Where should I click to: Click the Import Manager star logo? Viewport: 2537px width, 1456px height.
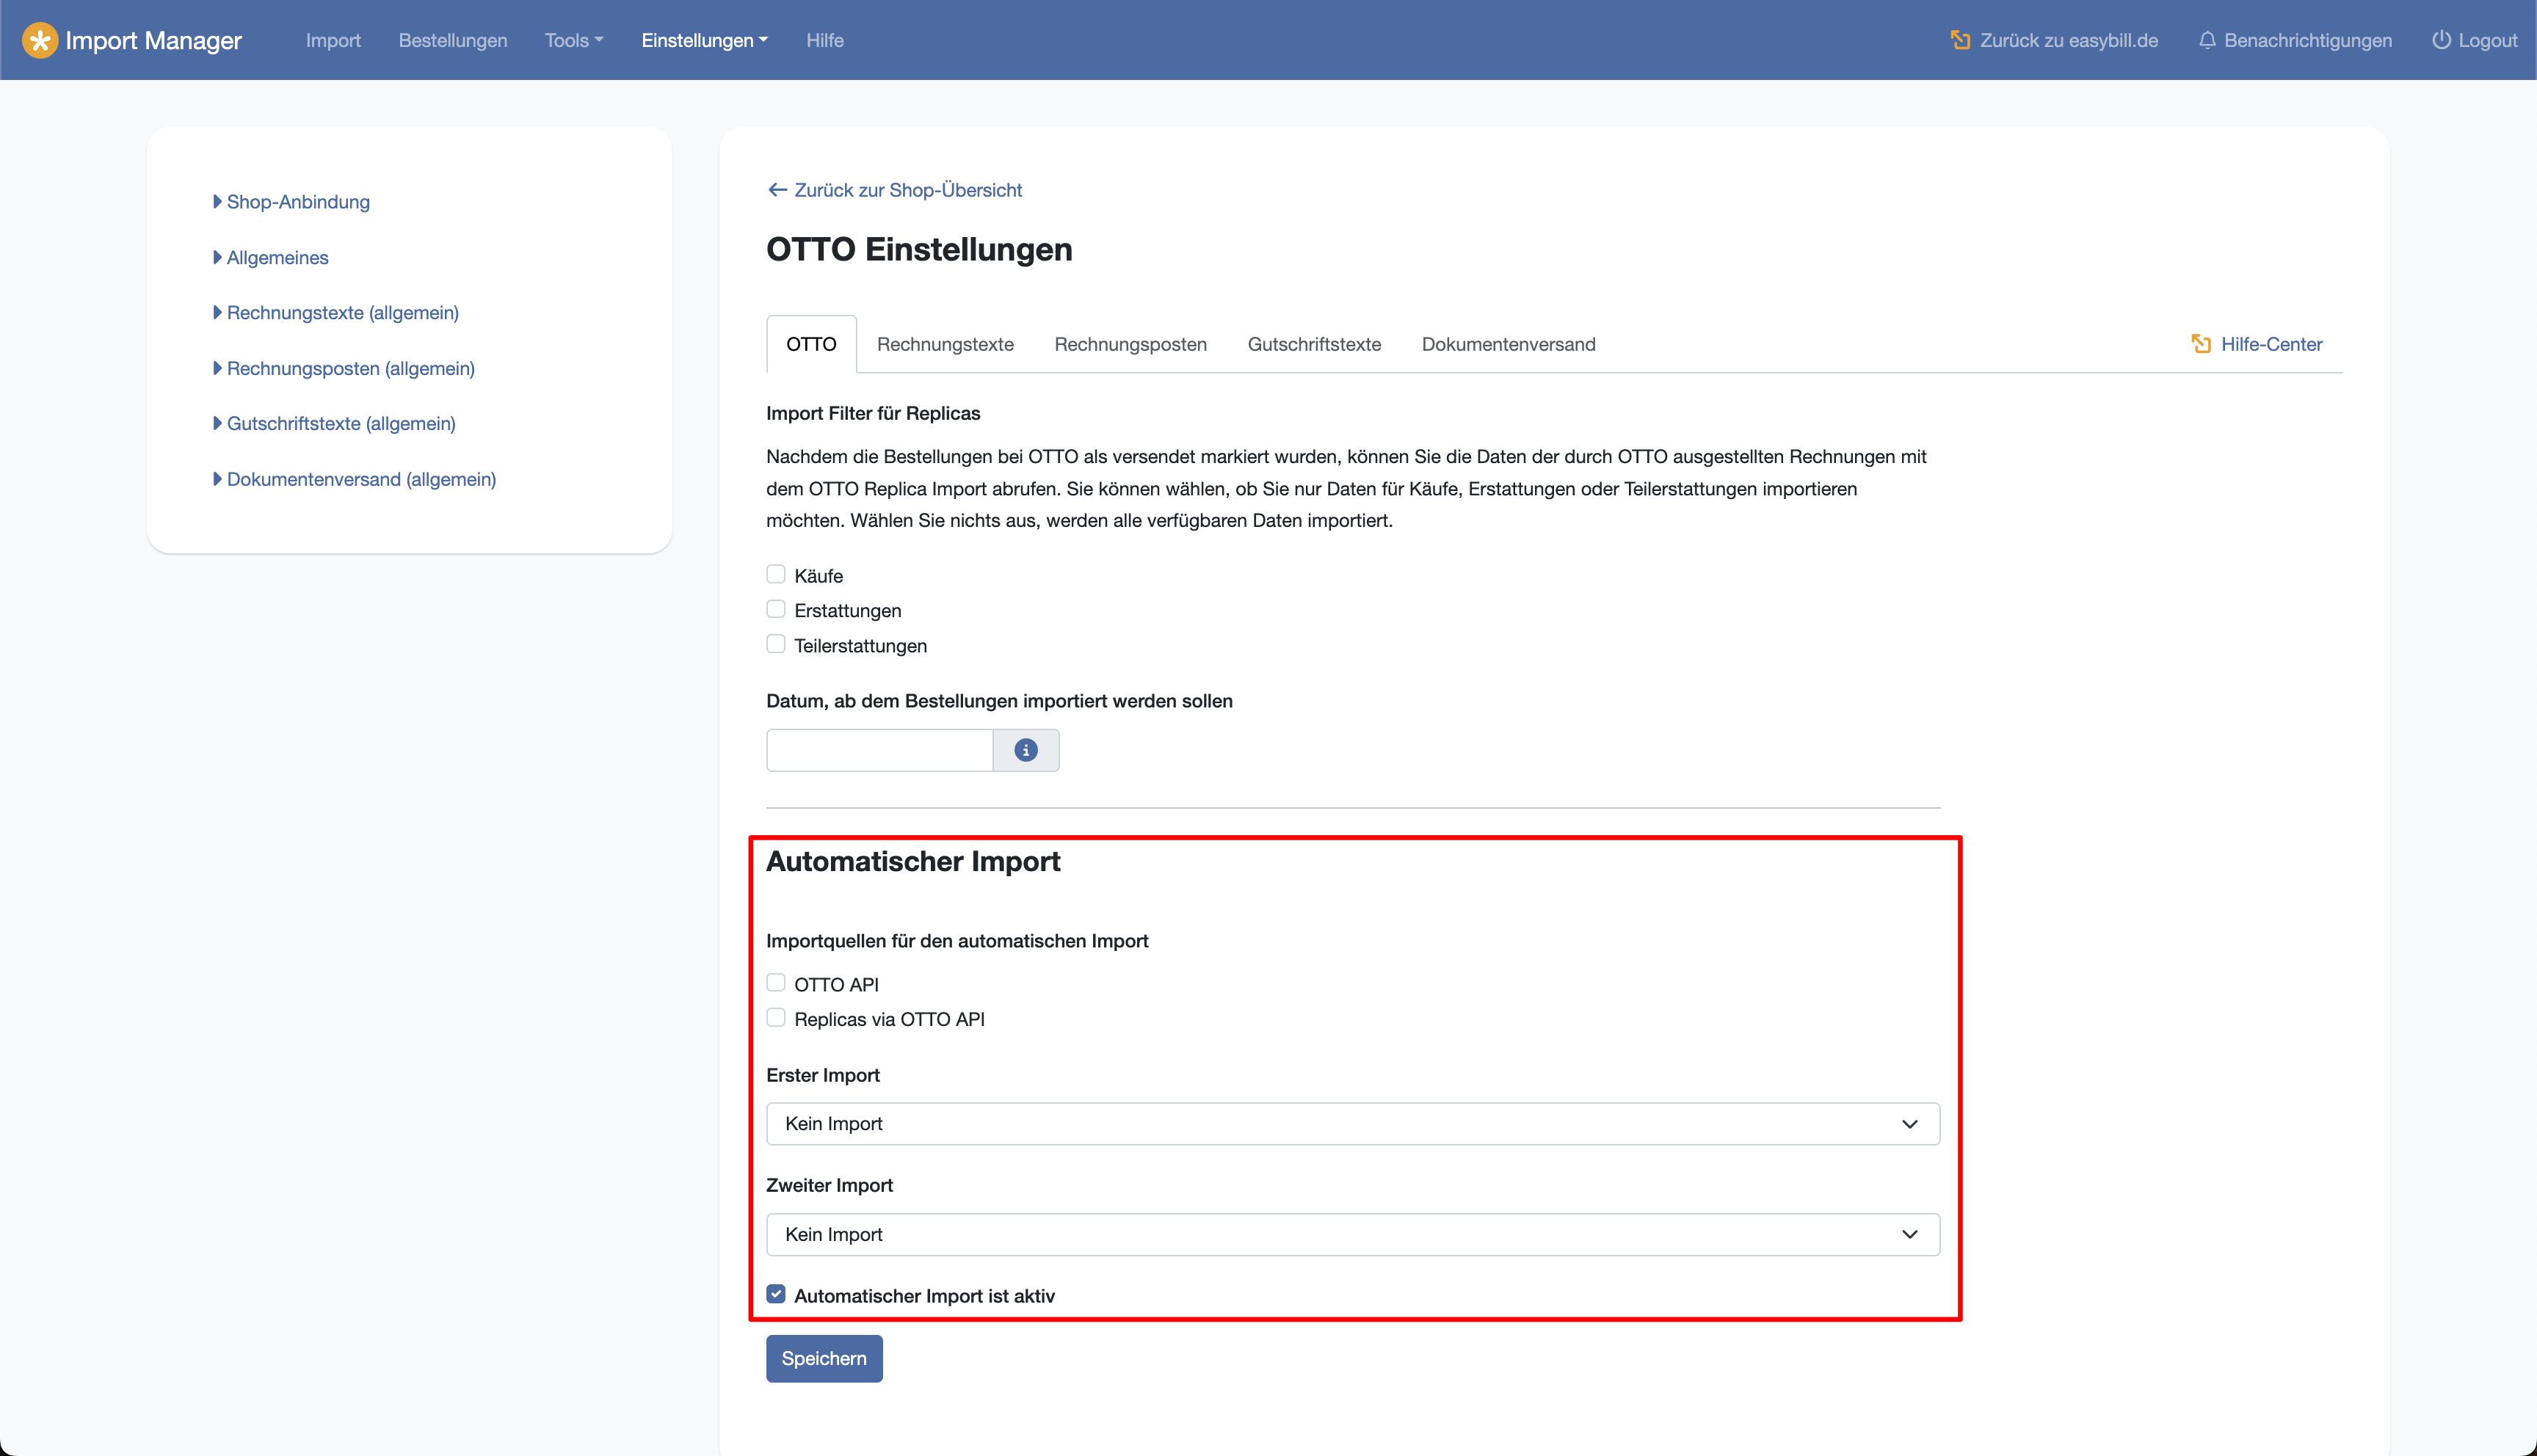(39, 40)
